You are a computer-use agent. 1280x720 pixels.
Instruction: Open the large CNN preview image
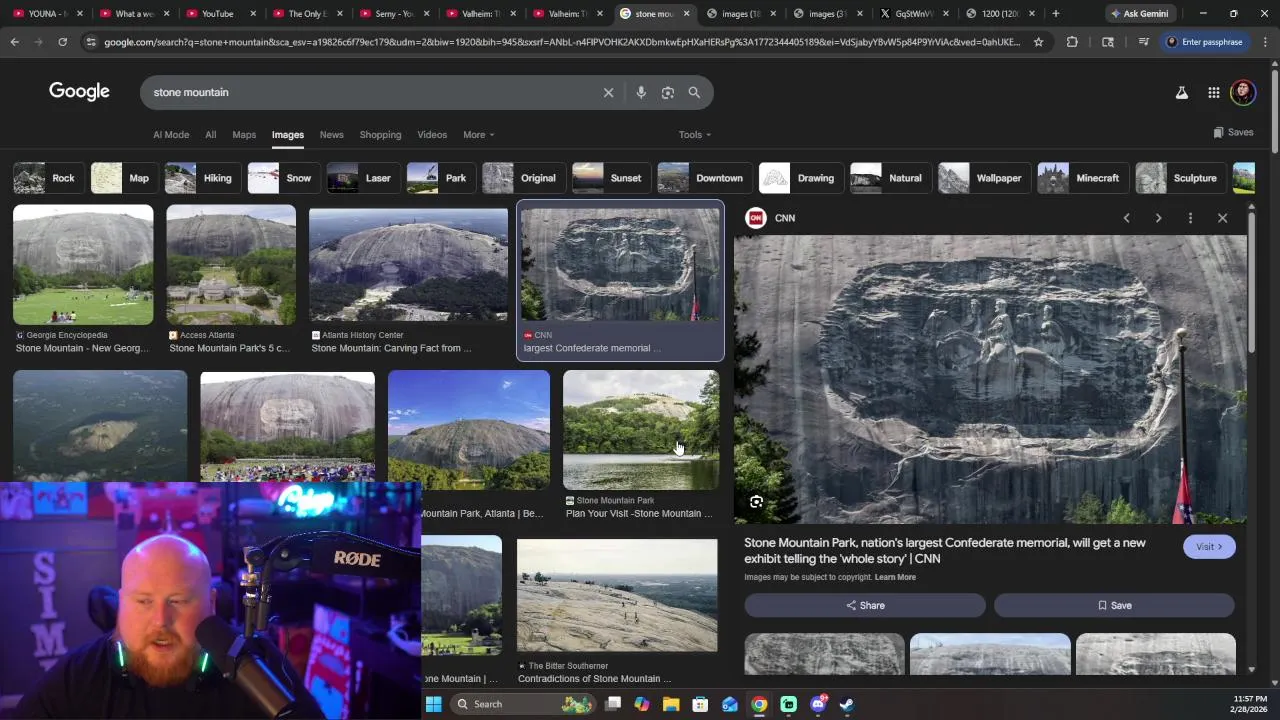(990, 379)
